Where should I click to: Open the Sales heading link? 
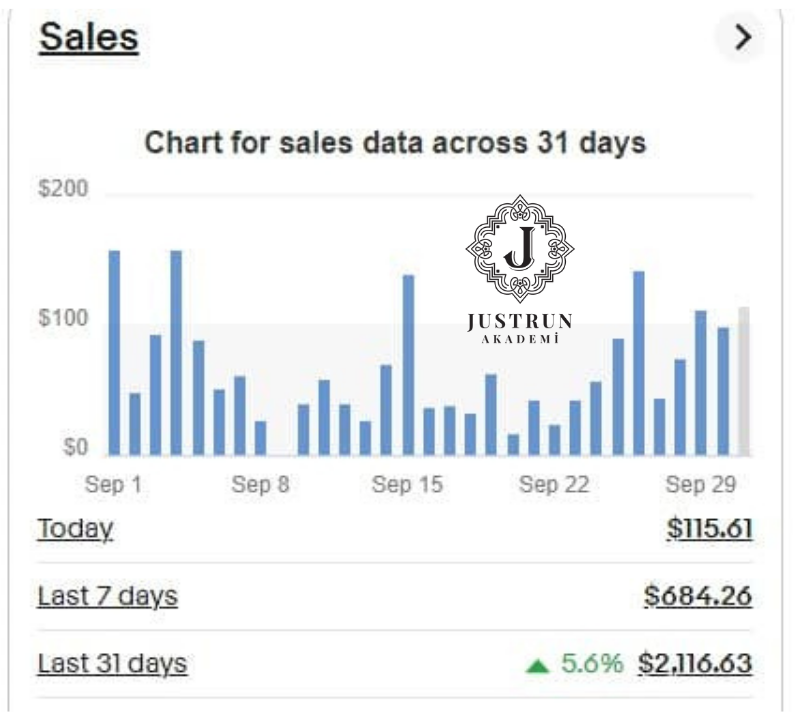[x=88, y=38]
